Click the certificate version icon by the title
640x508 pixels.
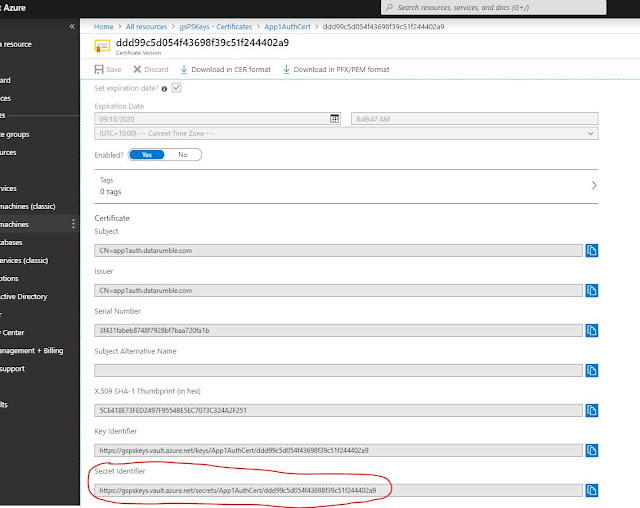(102, 46)
